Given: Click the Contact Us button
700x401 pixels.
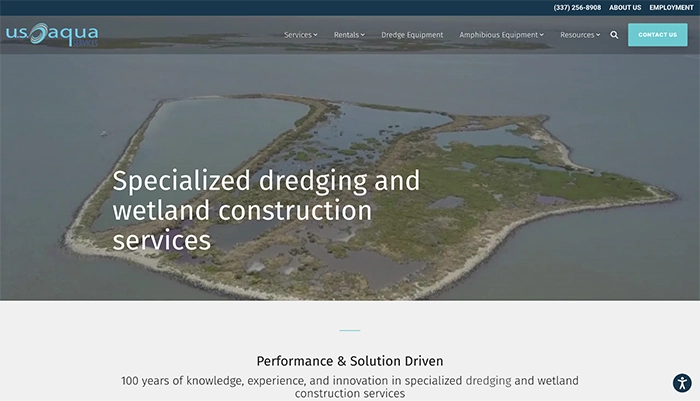Looking at the screenshot, I should 658,35.
